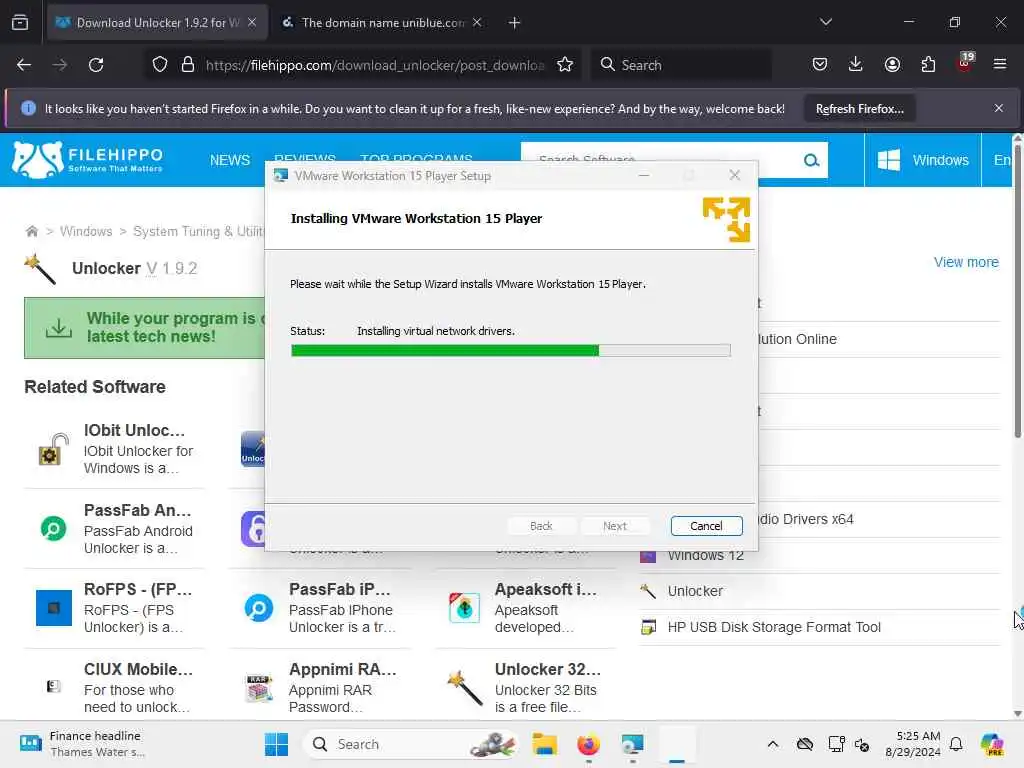Close the uniblue domain tab
Viewport: 1024px width, 768px height.
477,23
